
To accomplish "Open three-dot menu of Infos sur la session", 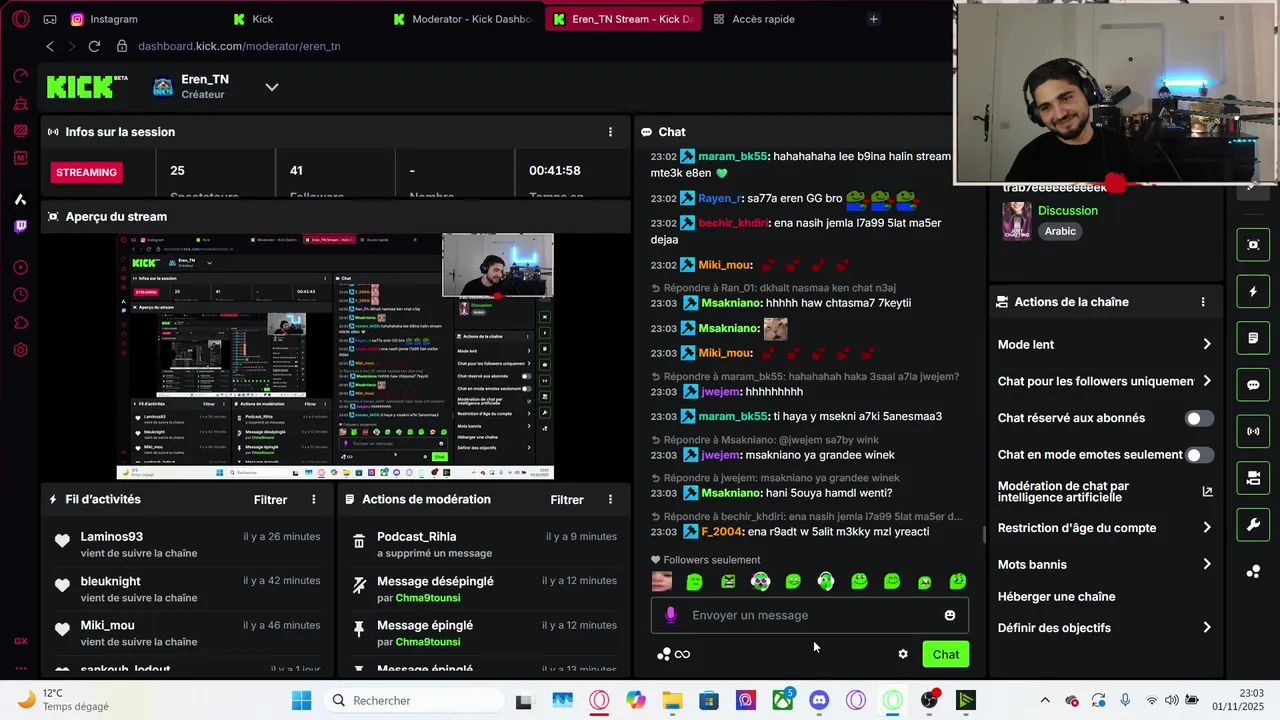I will pos(610,132).
